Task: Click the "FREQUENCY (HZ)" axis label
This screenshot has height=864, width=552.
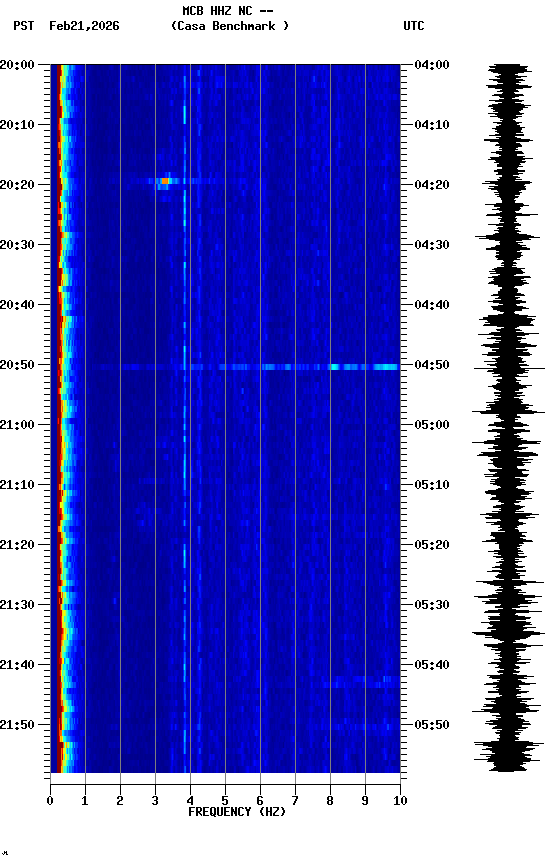Action: point(237,812)
